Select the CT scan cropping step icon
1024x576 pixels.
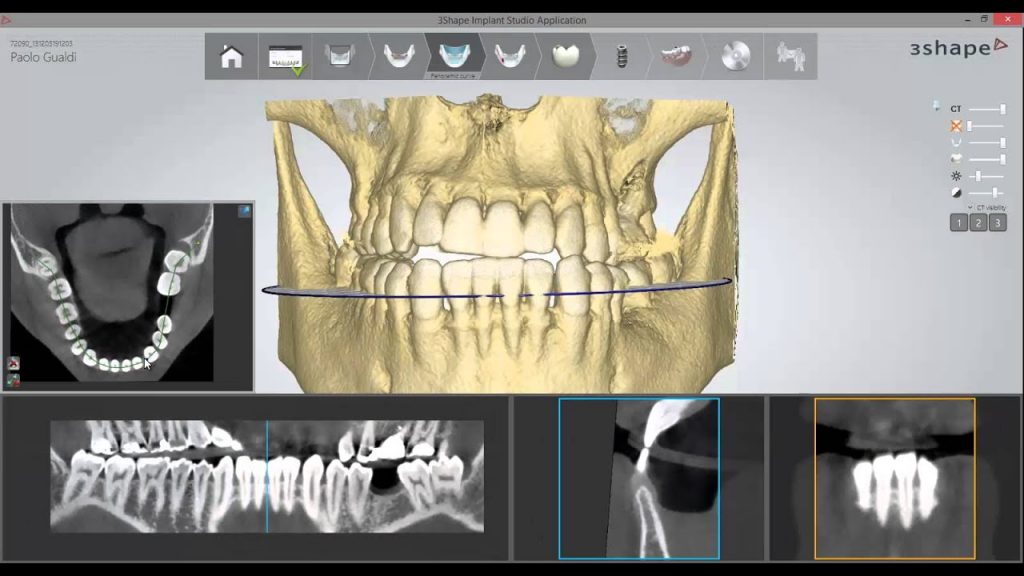pos(338,57)
